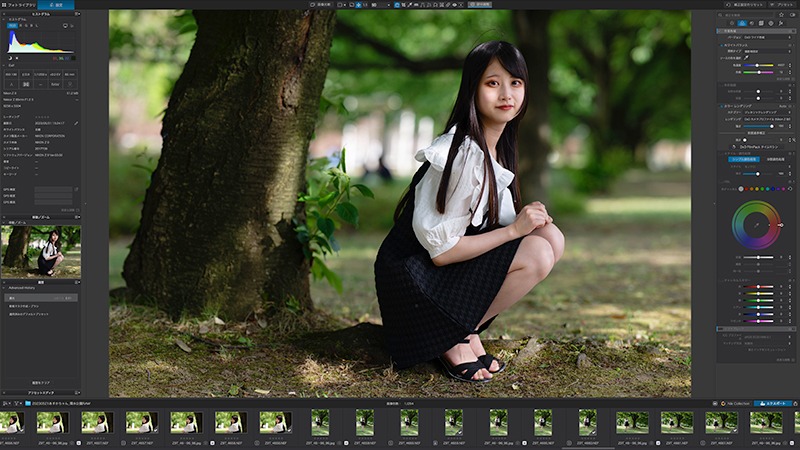Reset HSL channel with circular arrow icon
This screenshot has width=800, height=450.
coord(790,189)
